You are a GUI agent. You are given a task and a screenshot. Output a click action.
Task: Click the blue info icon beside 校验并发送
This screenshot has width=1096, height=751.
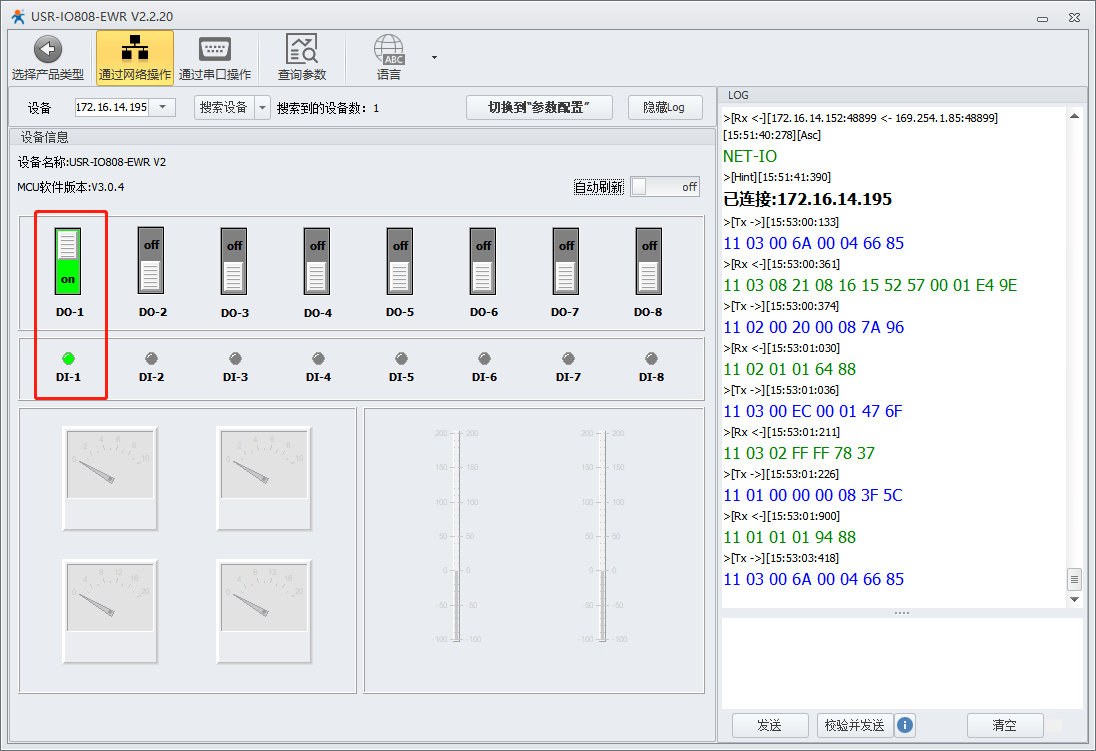coord(904,725)
